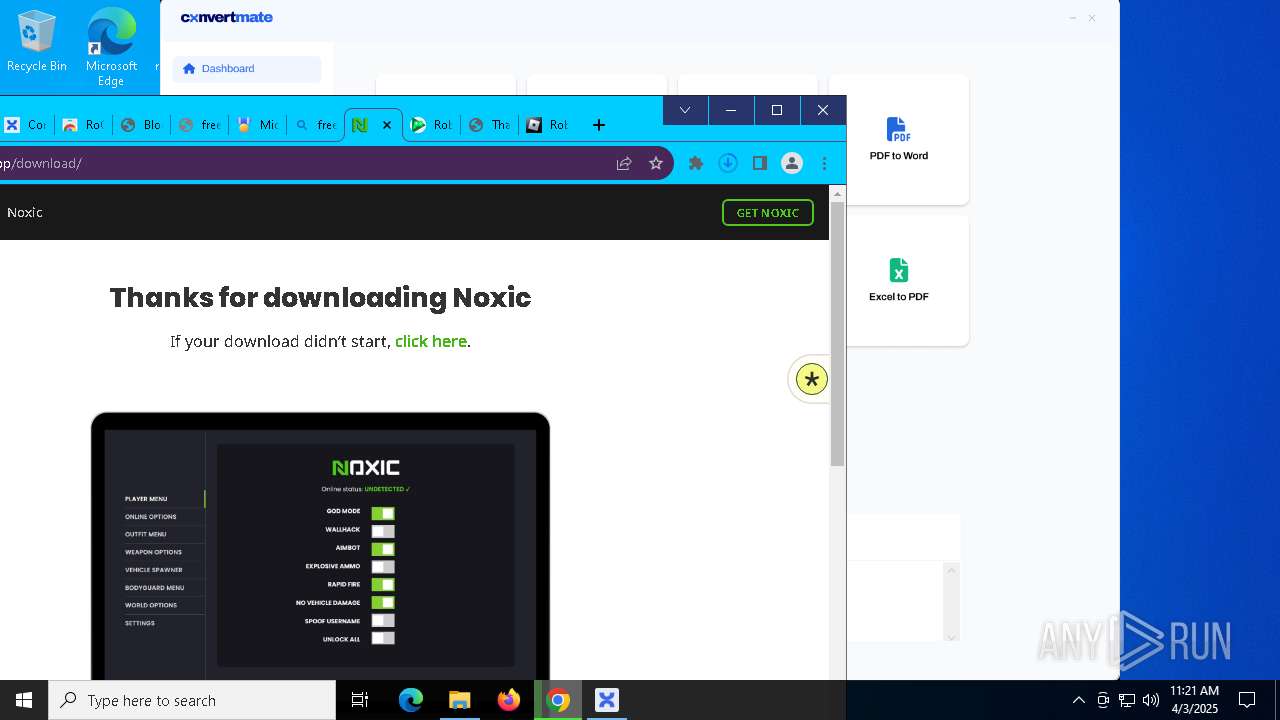The image size is (1280, 720).
Task: Open Chrome tab search dropdown
Action: click(685, 110)
